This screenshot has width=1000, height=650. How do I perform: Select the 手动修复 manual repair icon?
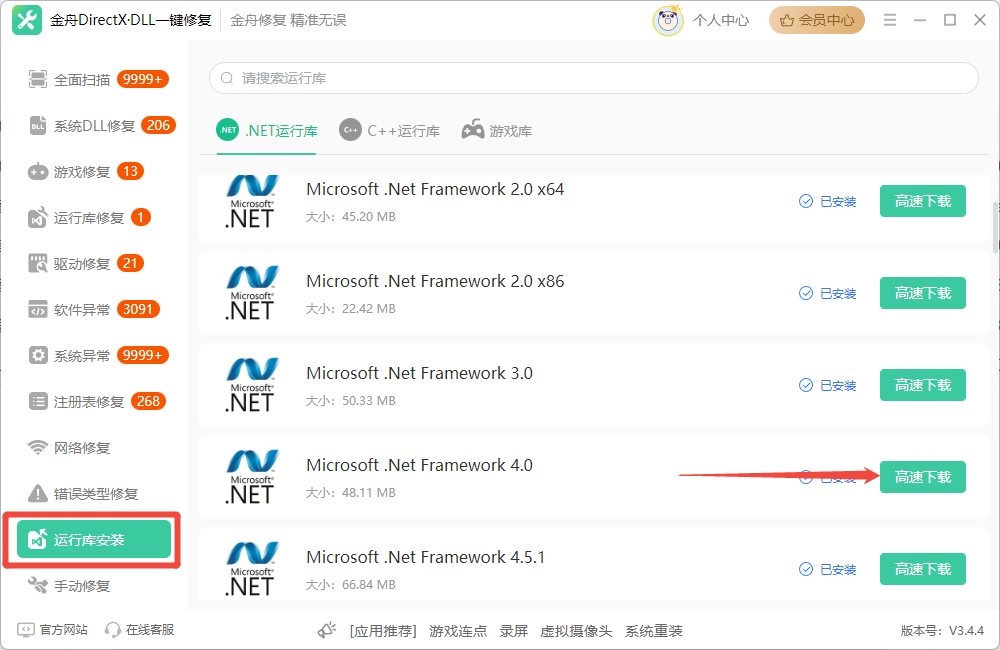(x=38, y=585)
